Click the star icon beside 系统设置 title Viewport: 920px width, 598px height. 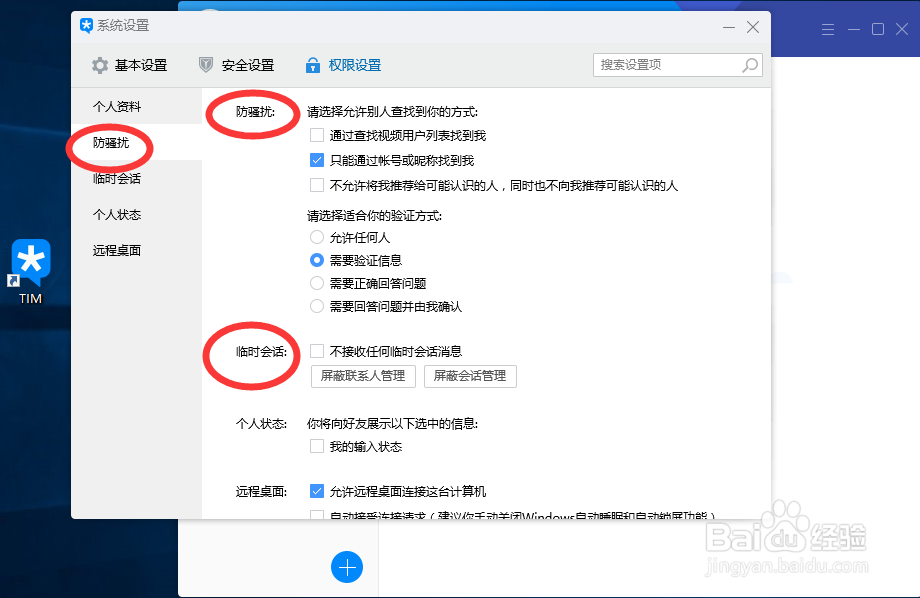[86, 25]
